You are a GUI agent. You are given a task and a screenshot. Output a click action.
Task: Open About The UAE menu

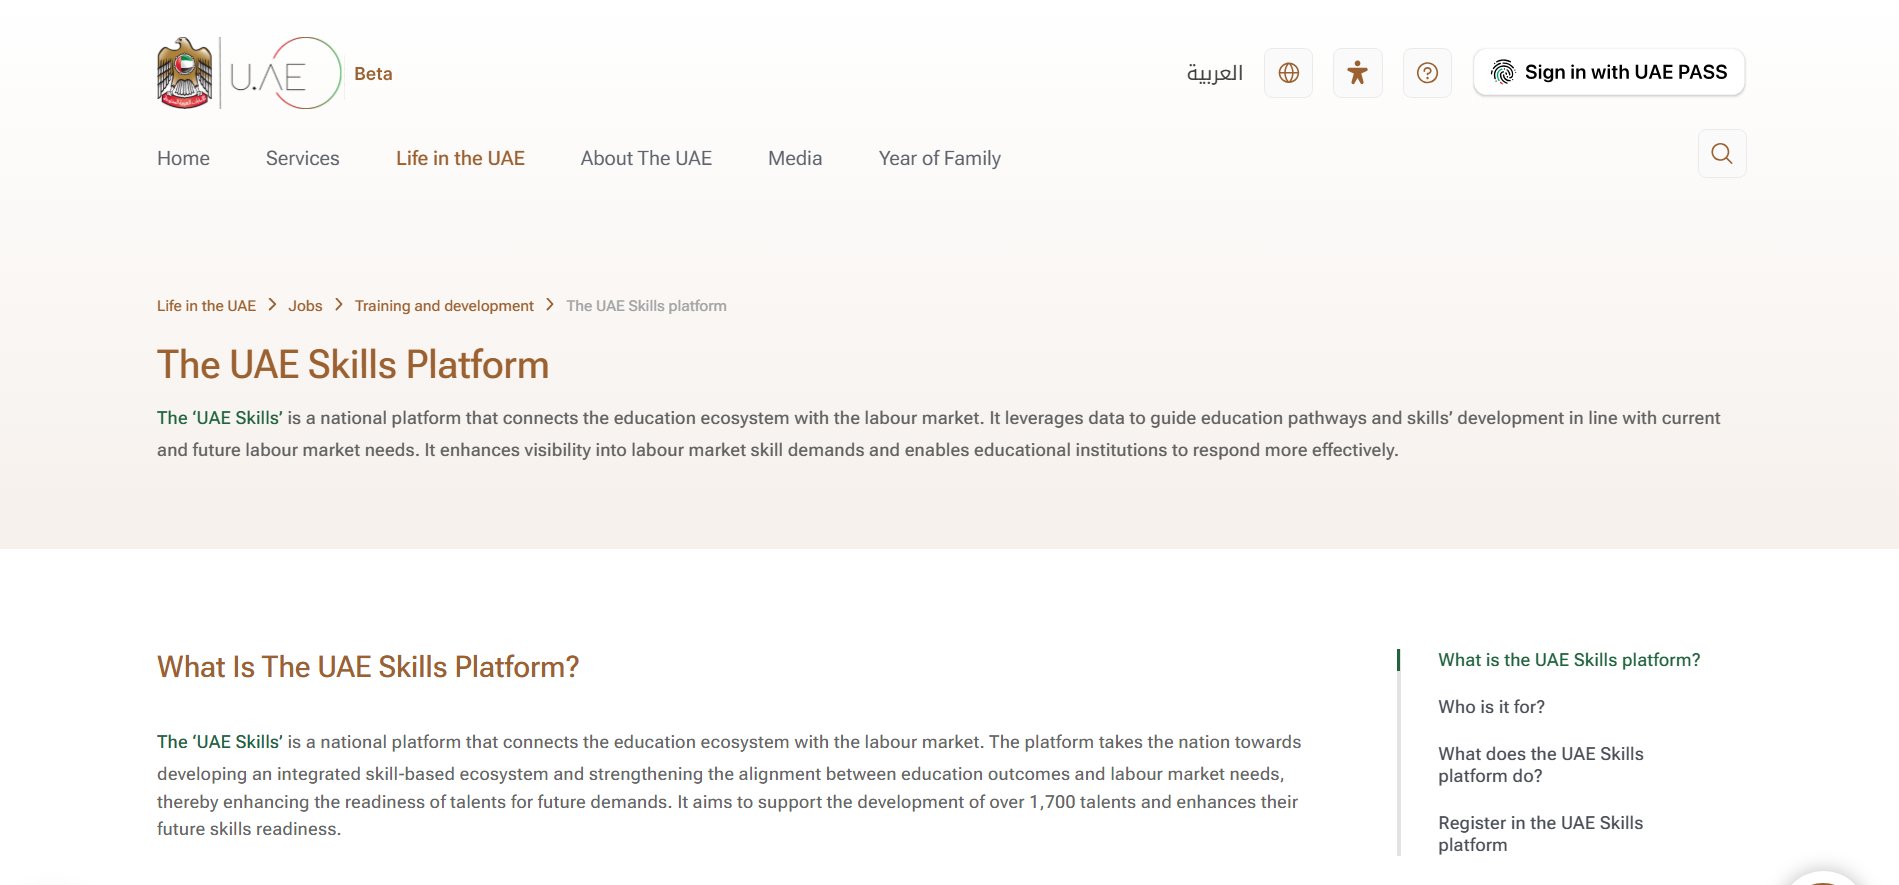coord(646,158)
